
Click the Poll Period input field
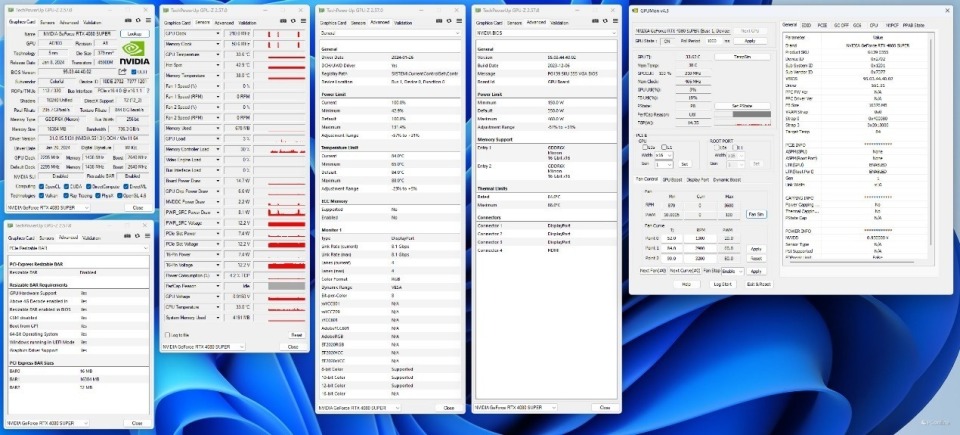(x=714, y=40)
